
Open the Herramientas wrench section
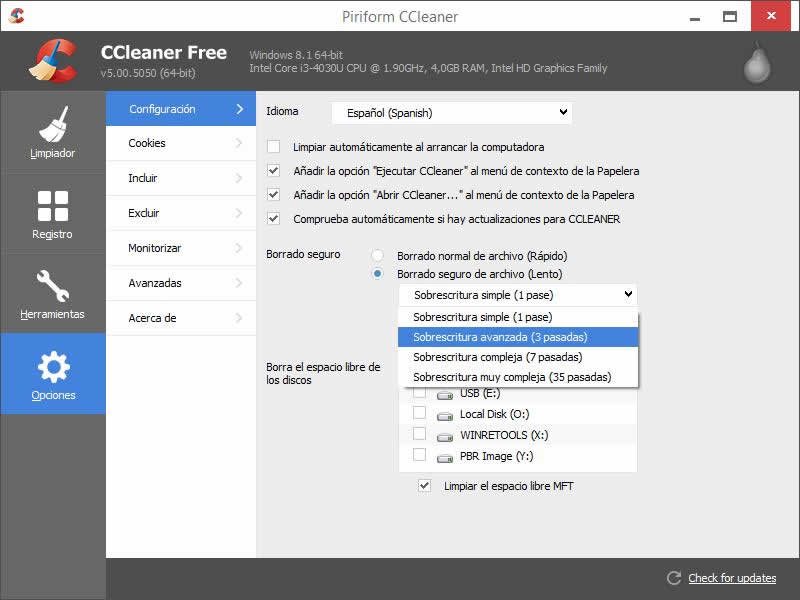53,293
